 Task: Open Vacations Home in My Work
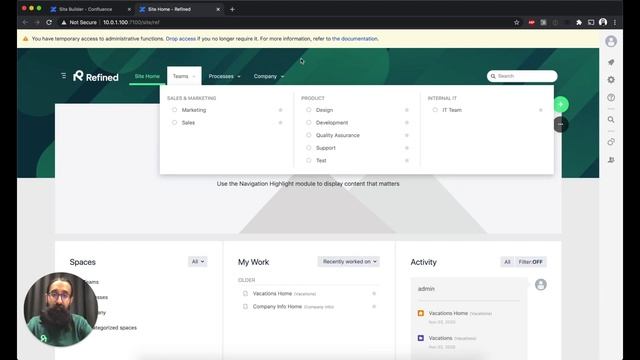click(272, 293)
